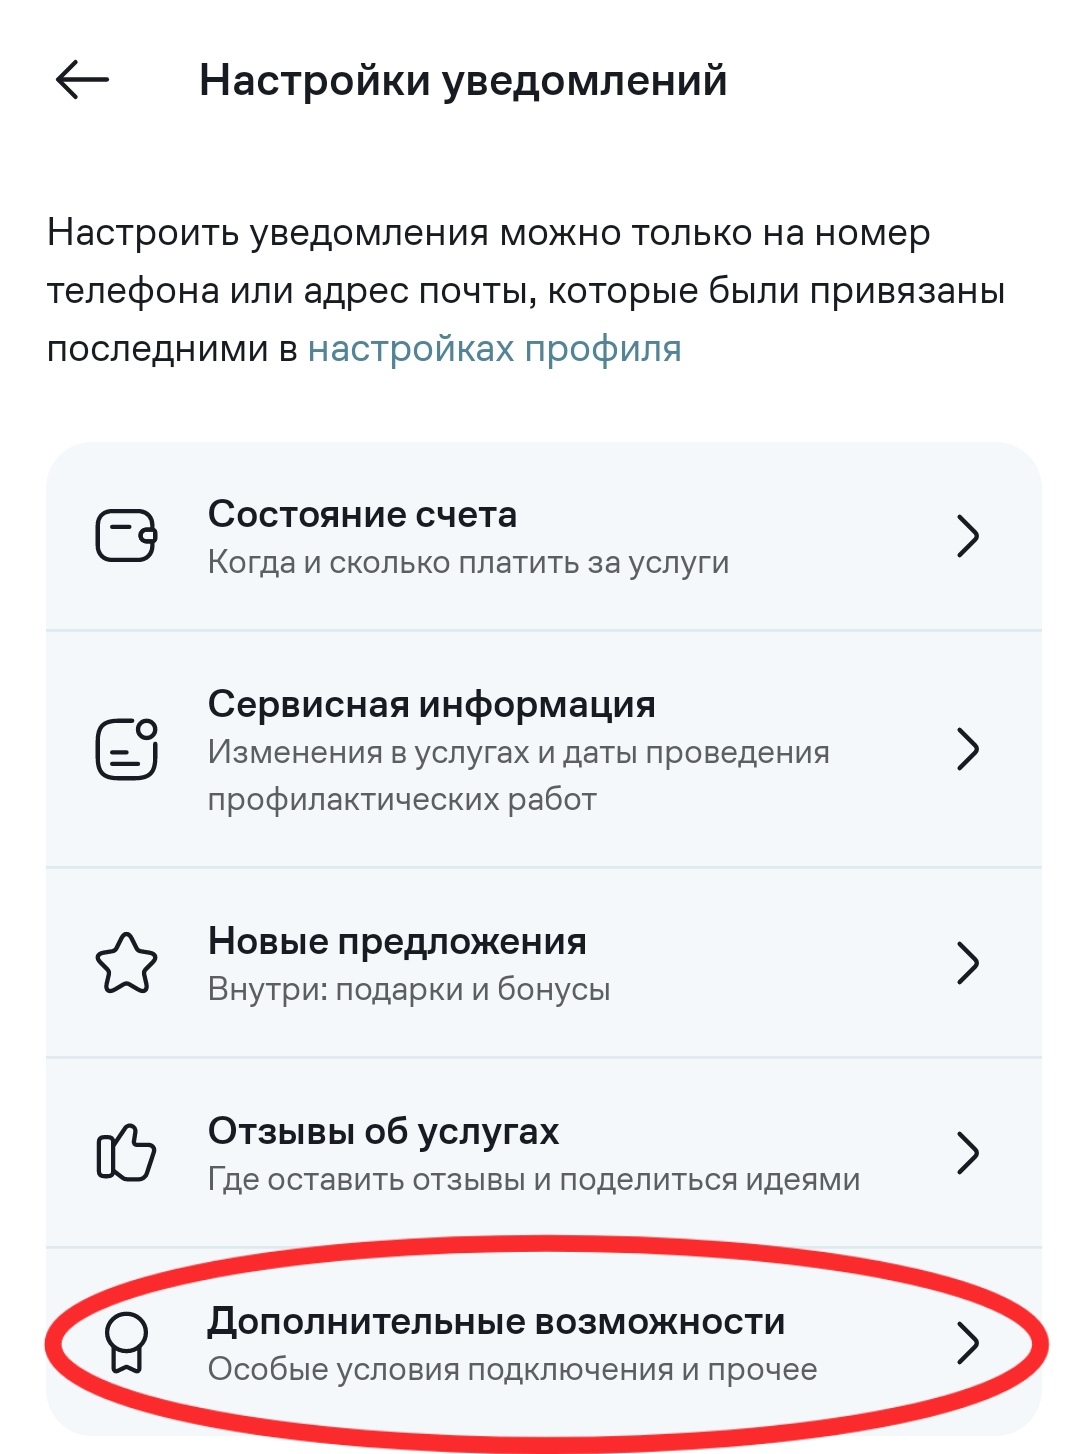This screenshot has width=1088, height=1454.
Task: Open Сервисная информация via its right chevron
Action: click(967, 749)
